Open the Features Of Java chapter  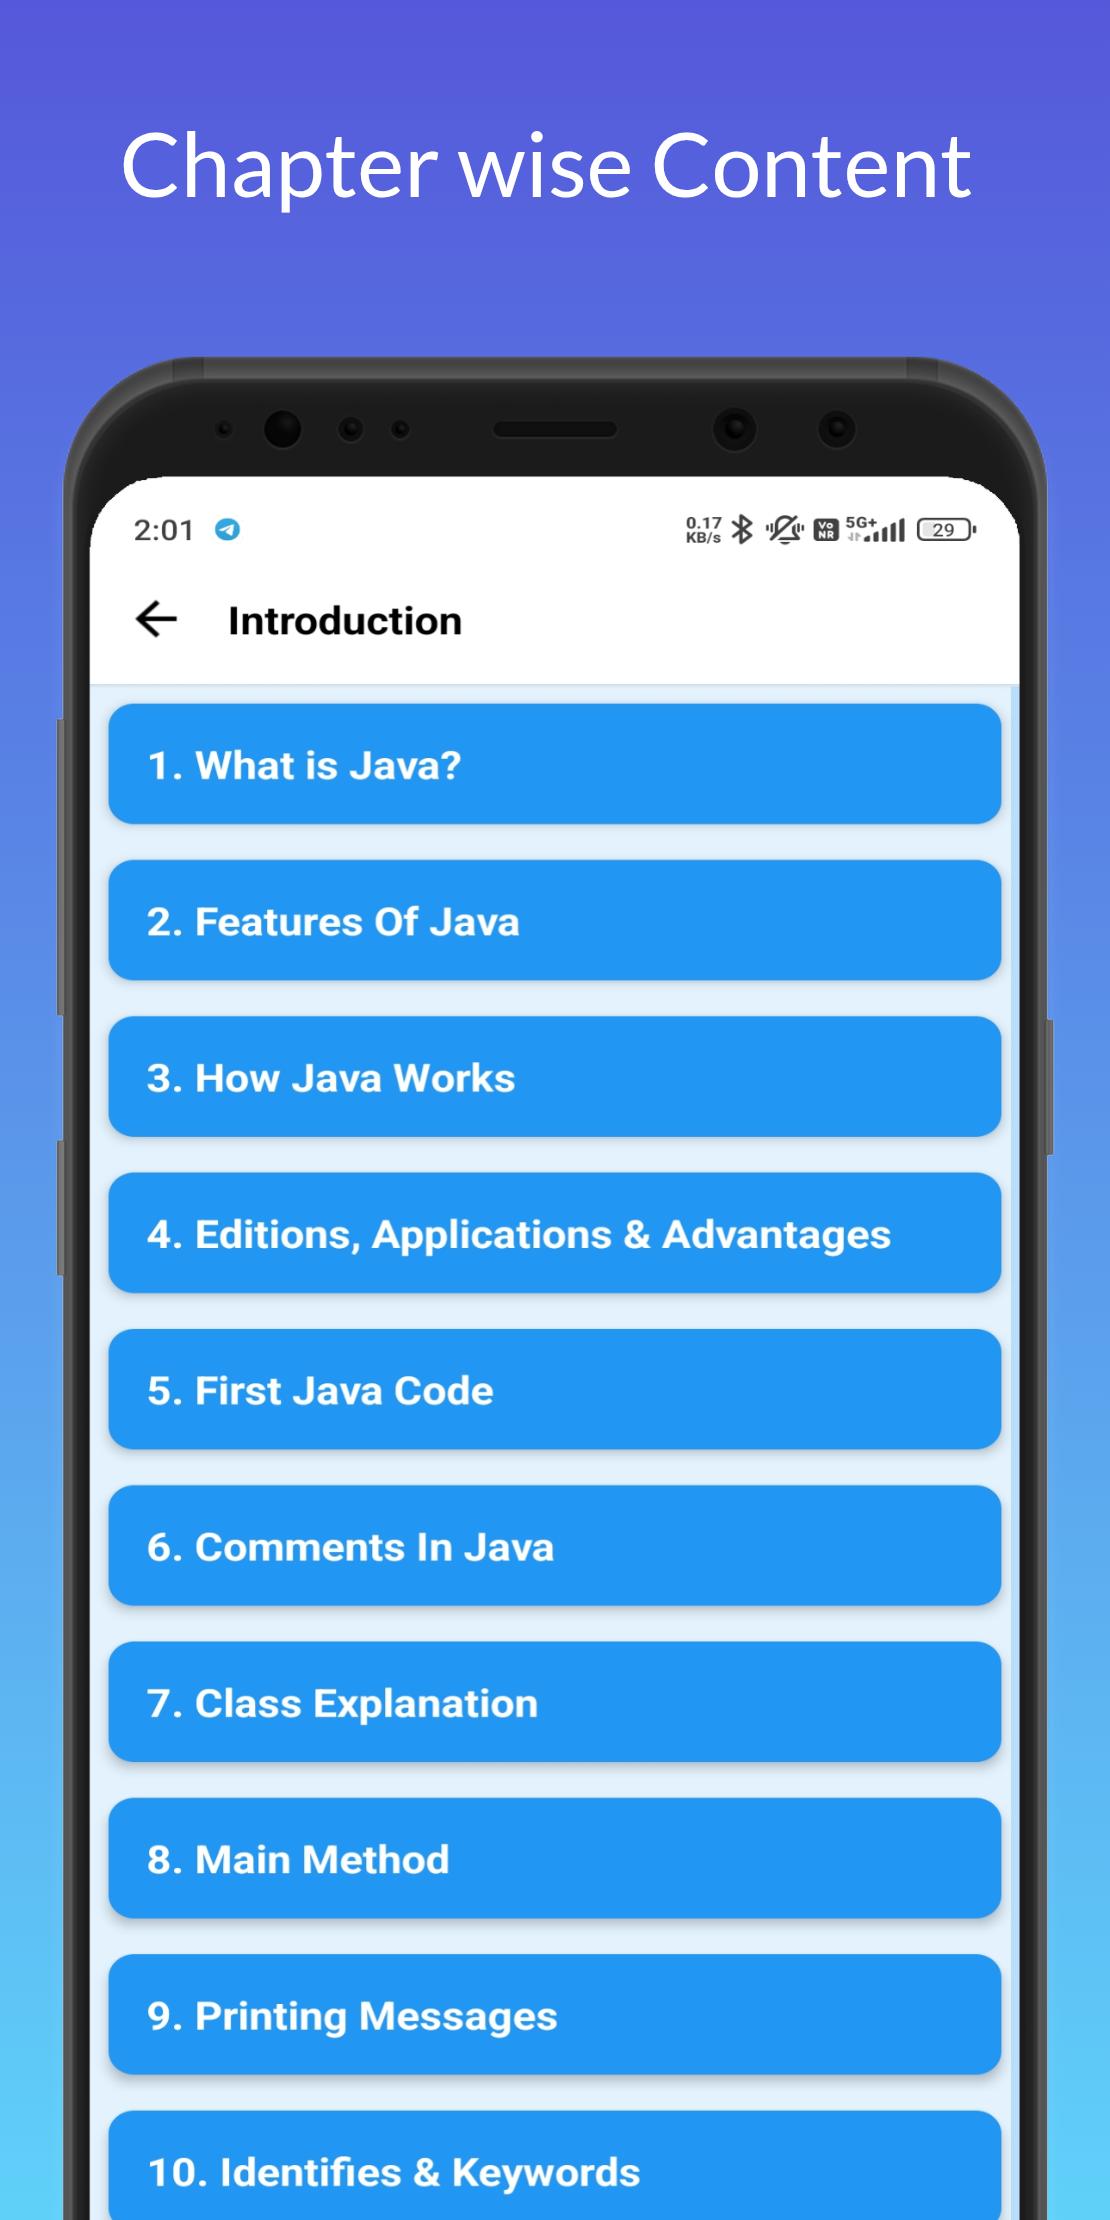pos(554,921)
